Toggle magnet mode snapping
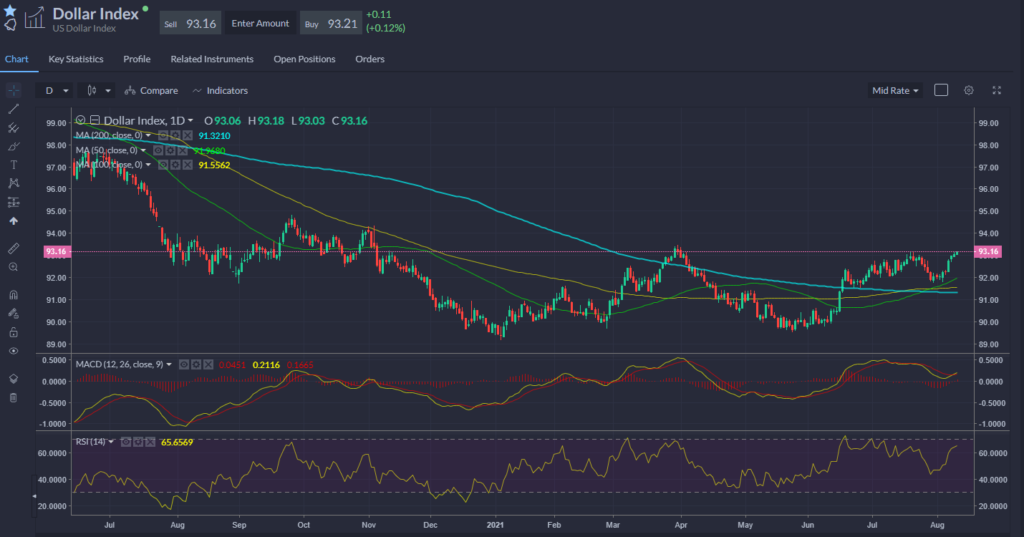The height and width of the screenshot is (537, 1024). (14, 295)
